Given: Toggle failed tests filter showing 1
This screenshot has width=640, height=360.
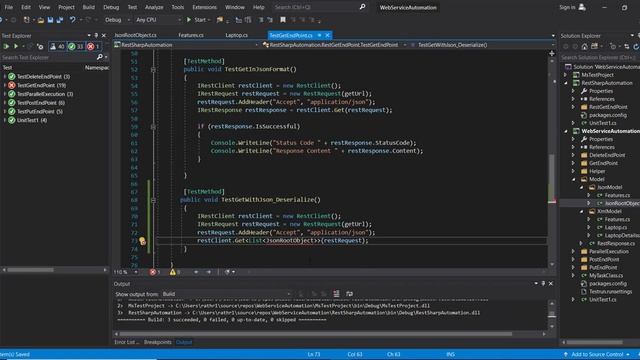Looking at the screenshot, I should [x=93, y=47].
